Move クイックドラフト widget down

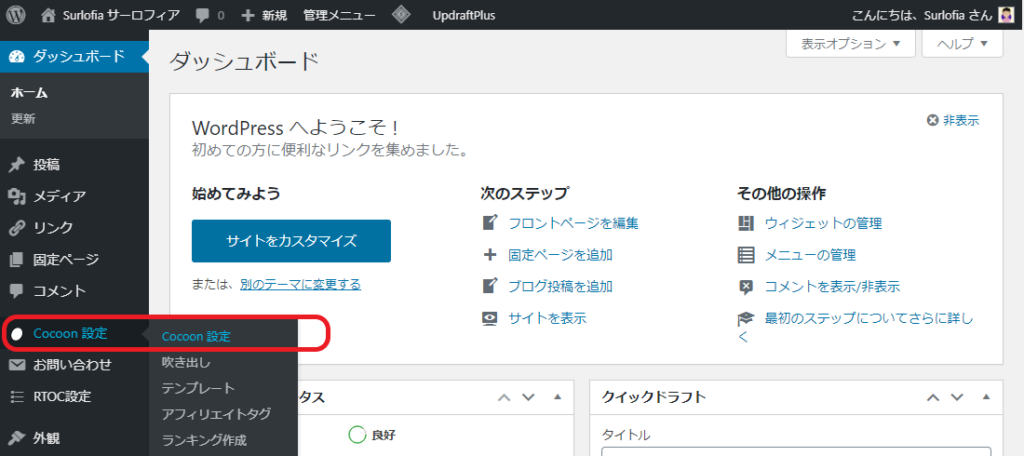click(x=957, y=397)
